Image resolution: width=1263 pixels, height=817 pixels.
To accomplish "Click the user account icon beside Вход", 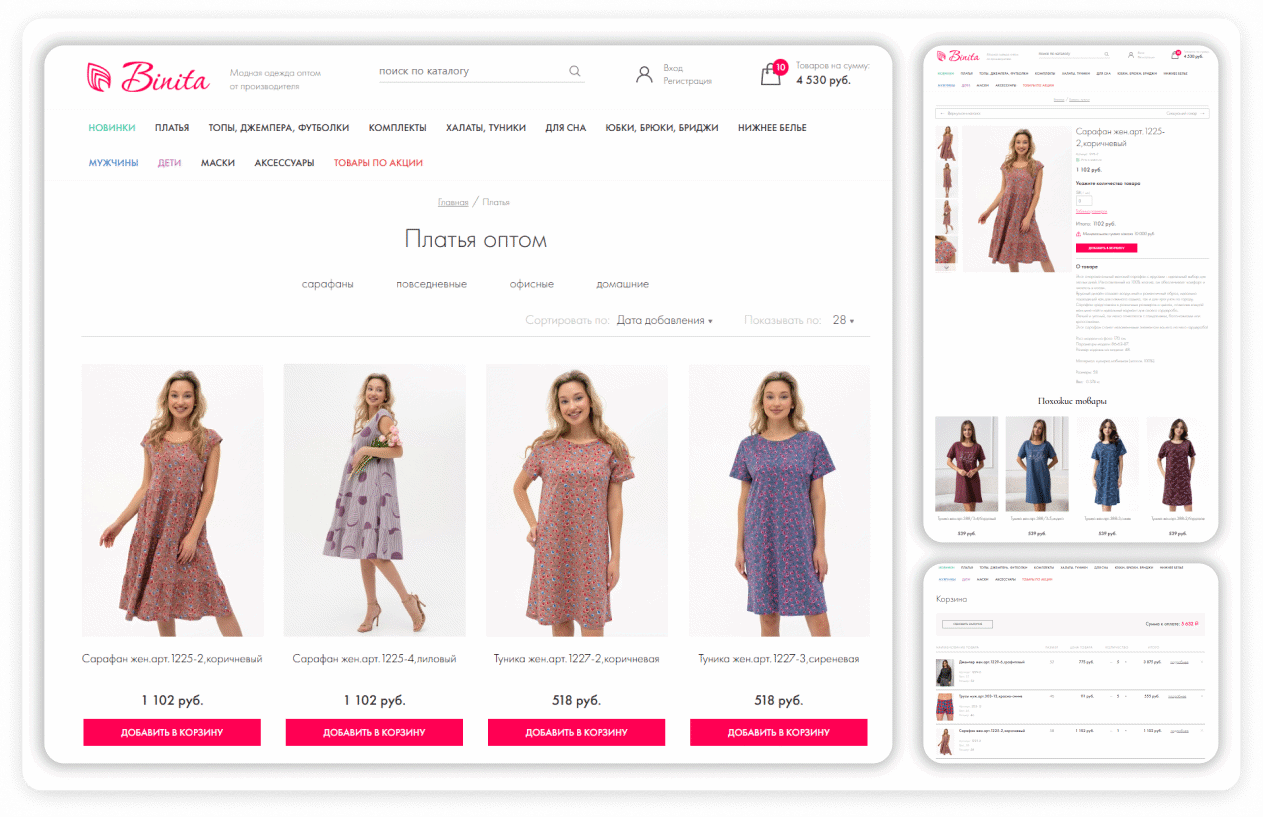I will pos(644,75).
